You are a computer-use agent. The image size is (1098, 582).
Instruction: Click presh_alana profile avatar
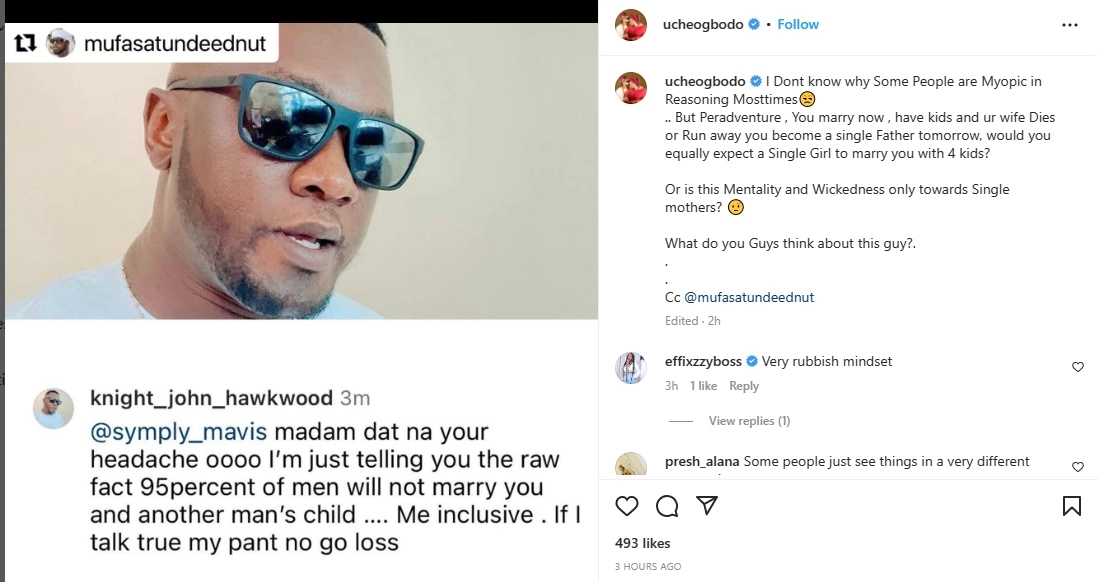pos(630,466)
